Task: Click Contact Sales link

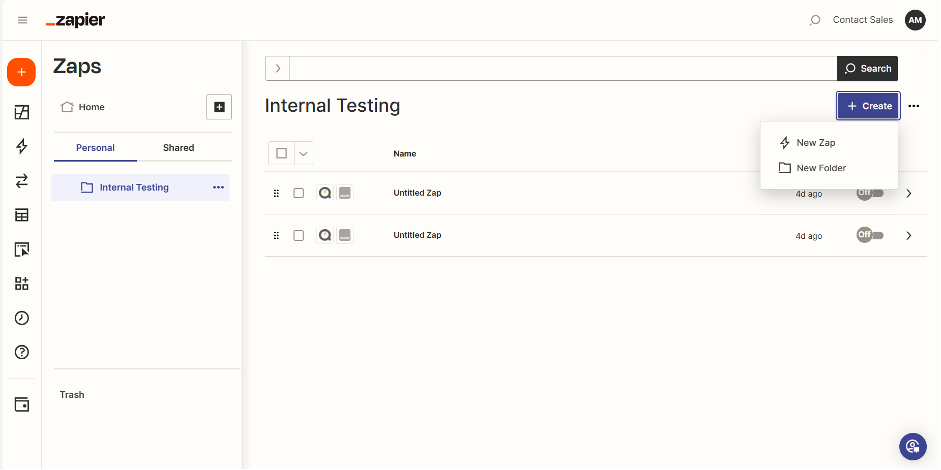Action: 863,20
